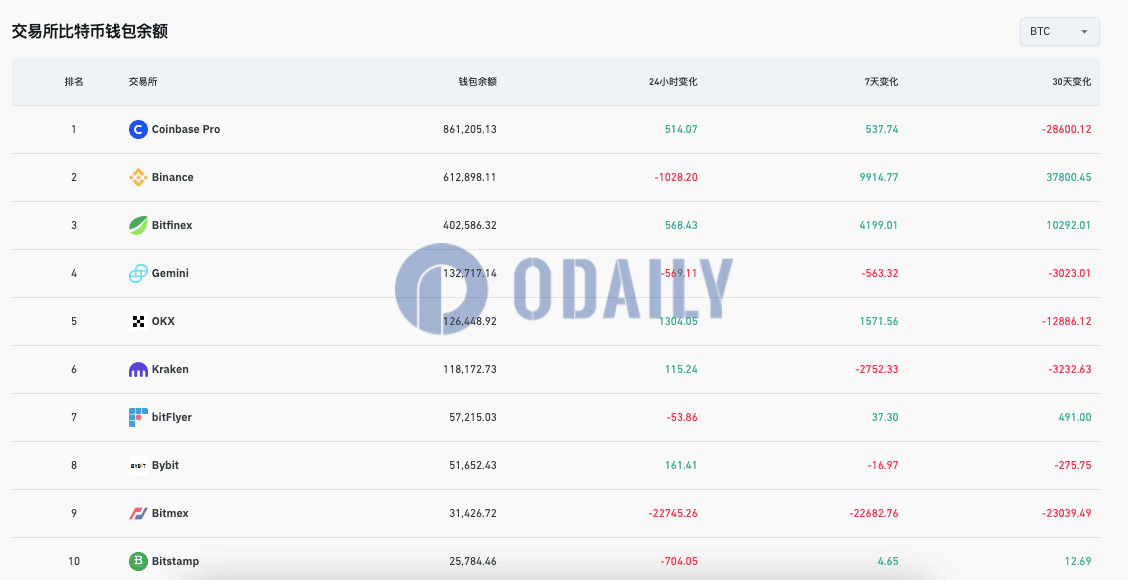This screenshot has height=580, width=1128.
Task: Click the Coinbase Pro logo icon
Action: [x=138, y=130]
